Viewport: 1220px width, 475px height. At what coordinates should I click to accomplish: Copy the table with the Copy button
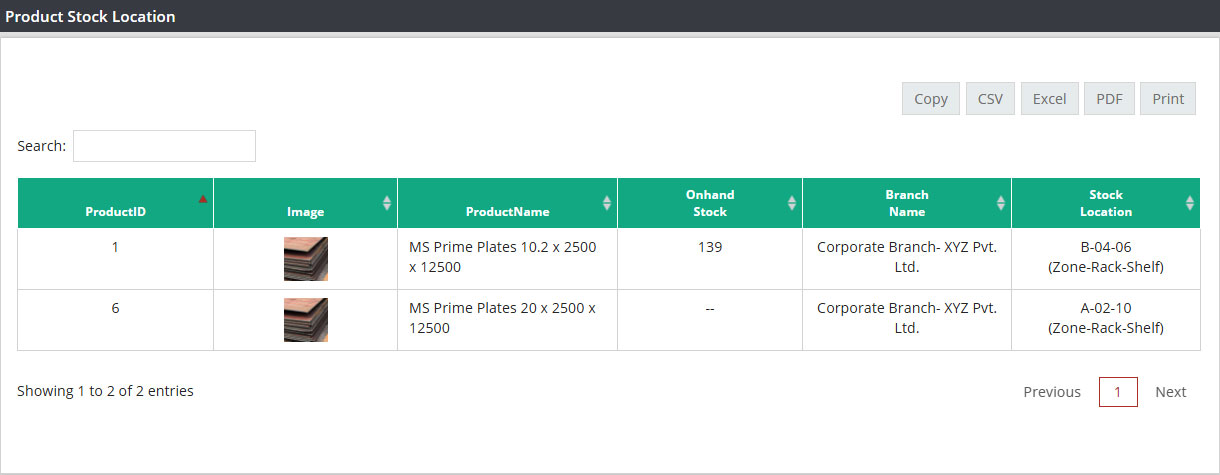tap(931, 99)
